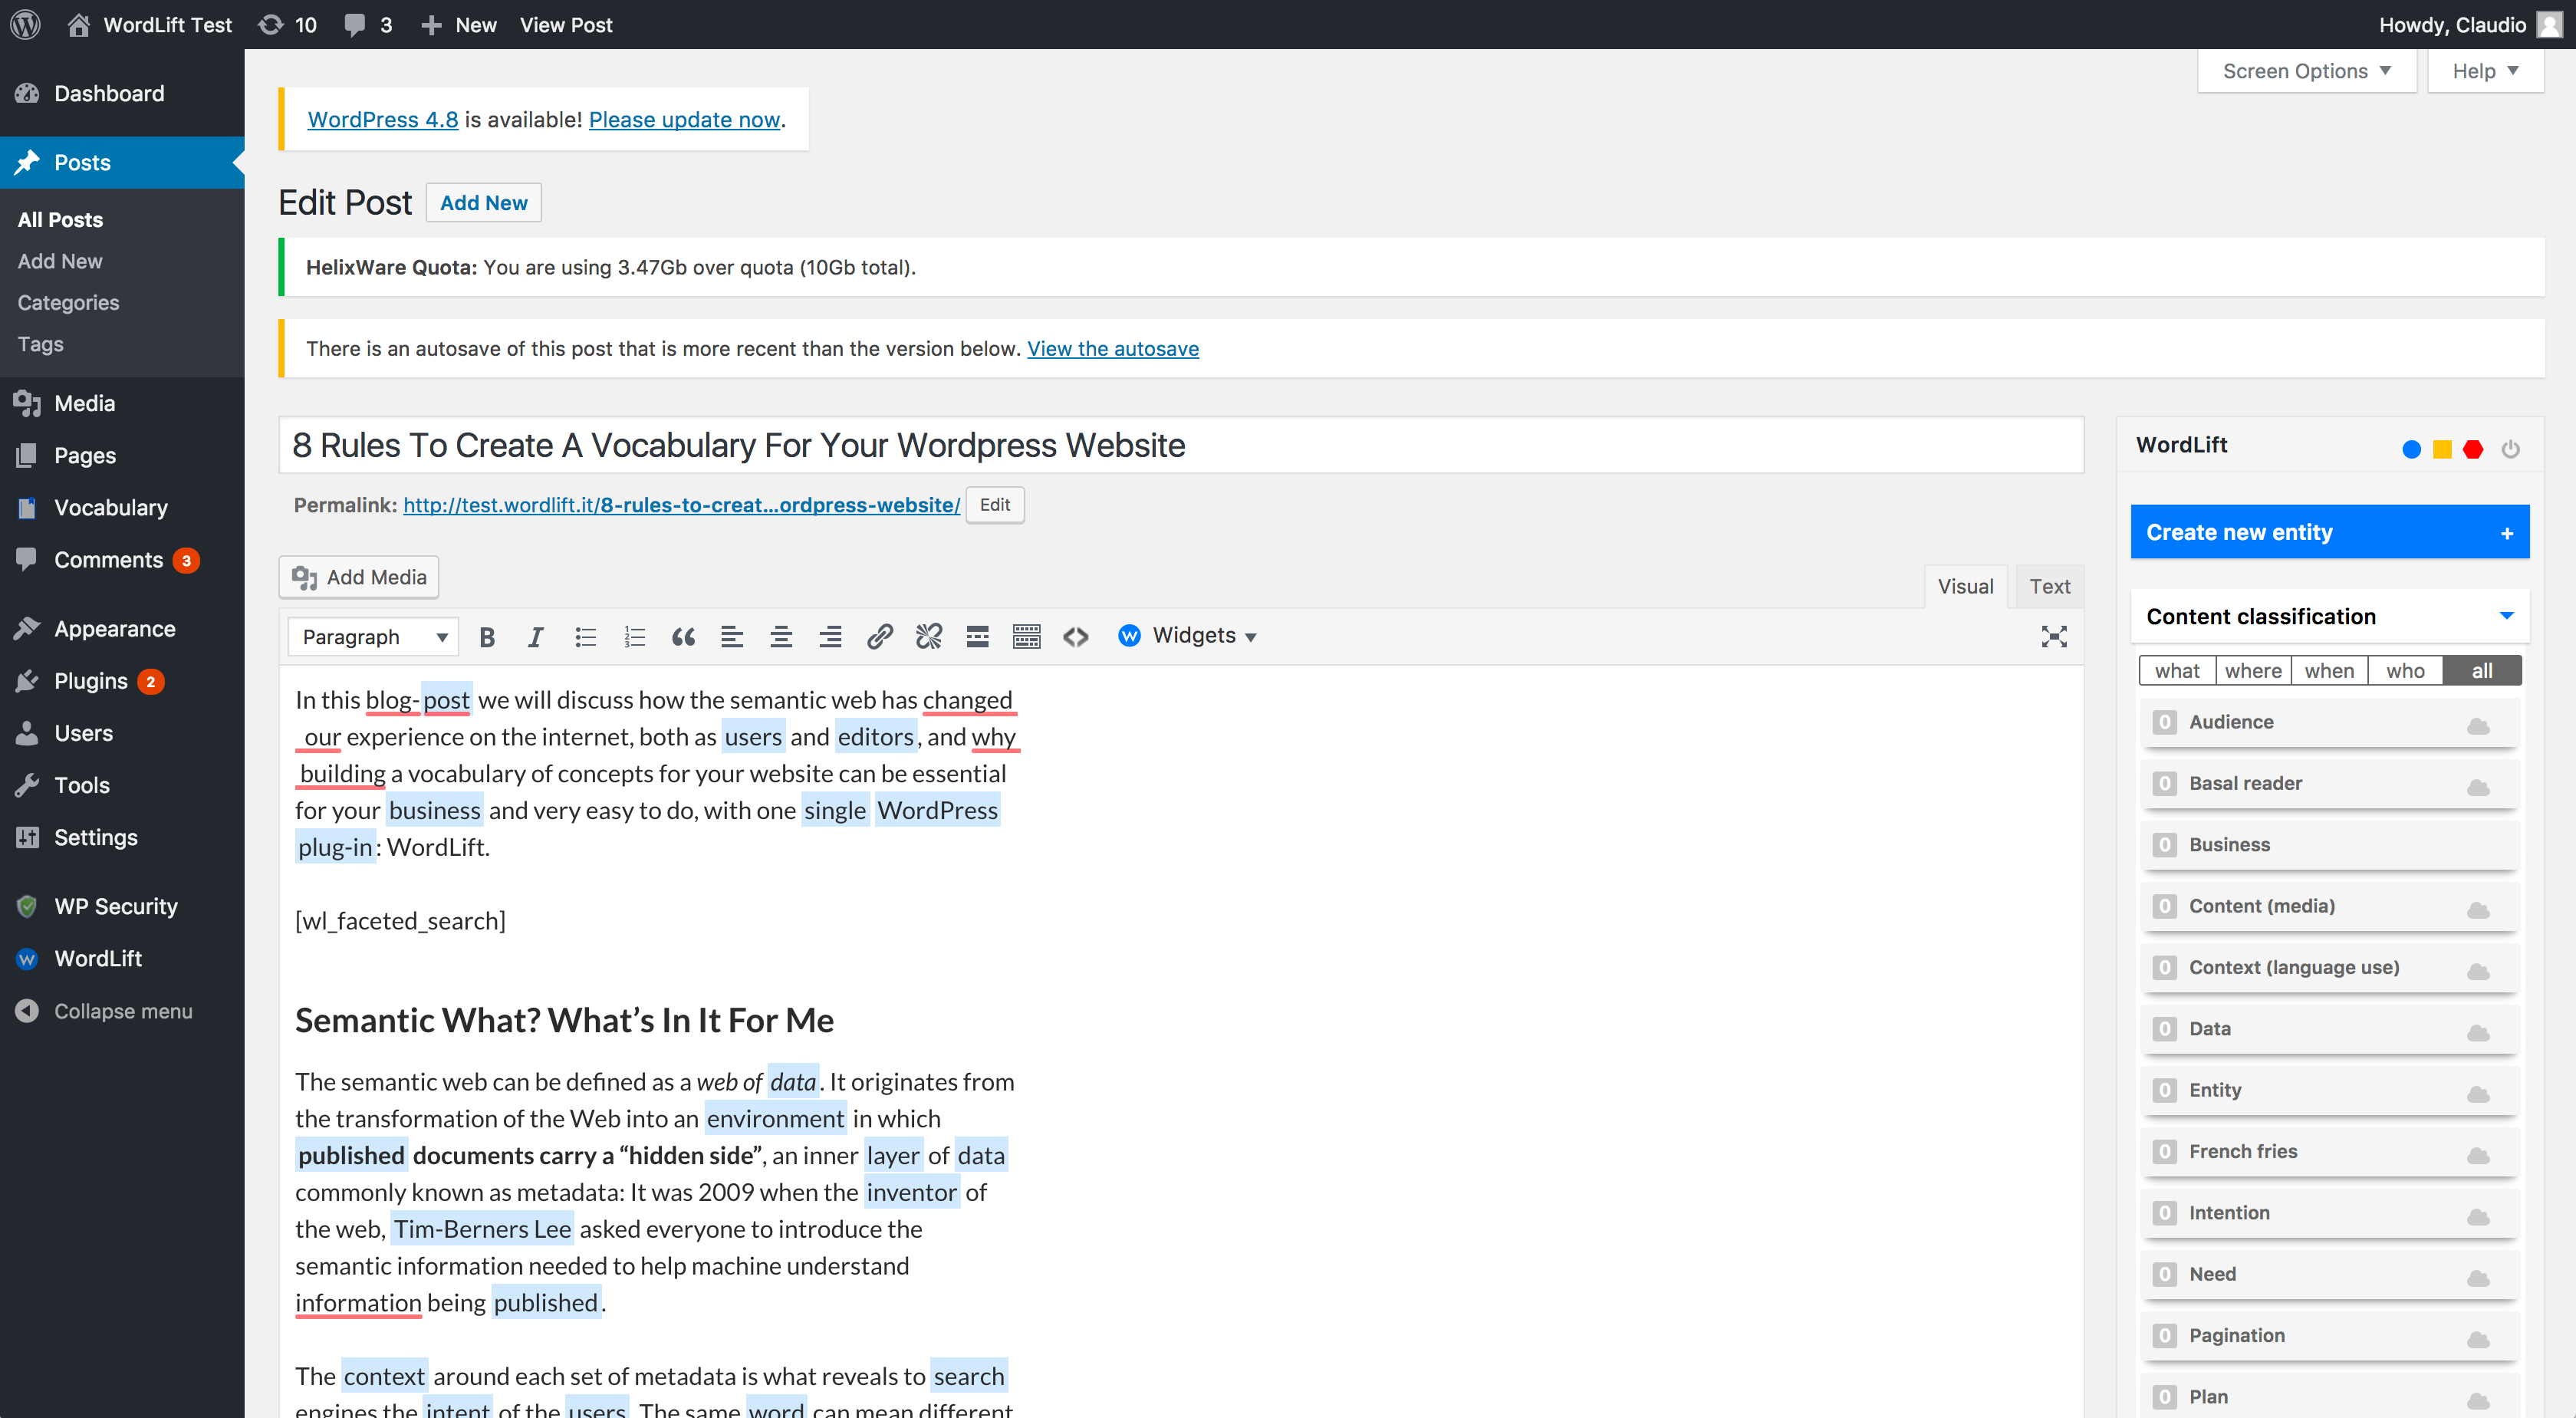Apply center alignment to text

tap(781, 636)
